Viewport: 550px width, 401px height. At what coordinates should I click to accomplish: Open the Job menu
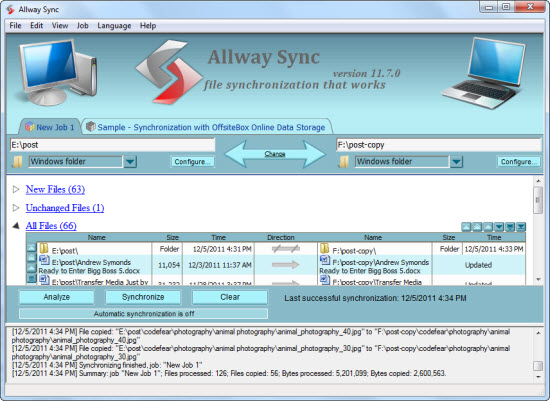click(82, 26)
